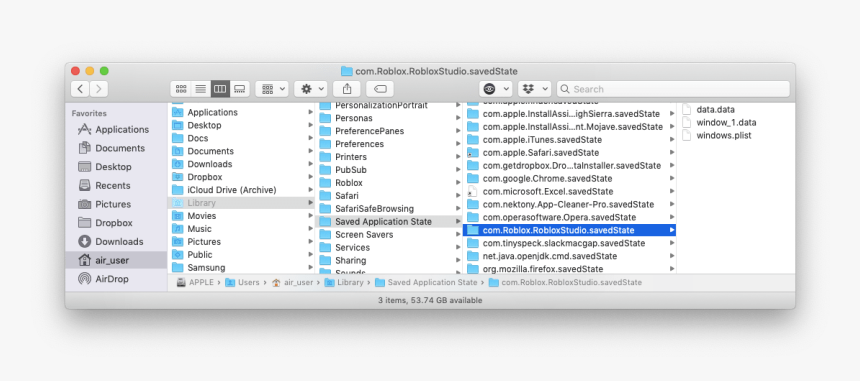The image size is (860, 381).
Task: Open the gear Action menu
Action: [x=311, y=89]
